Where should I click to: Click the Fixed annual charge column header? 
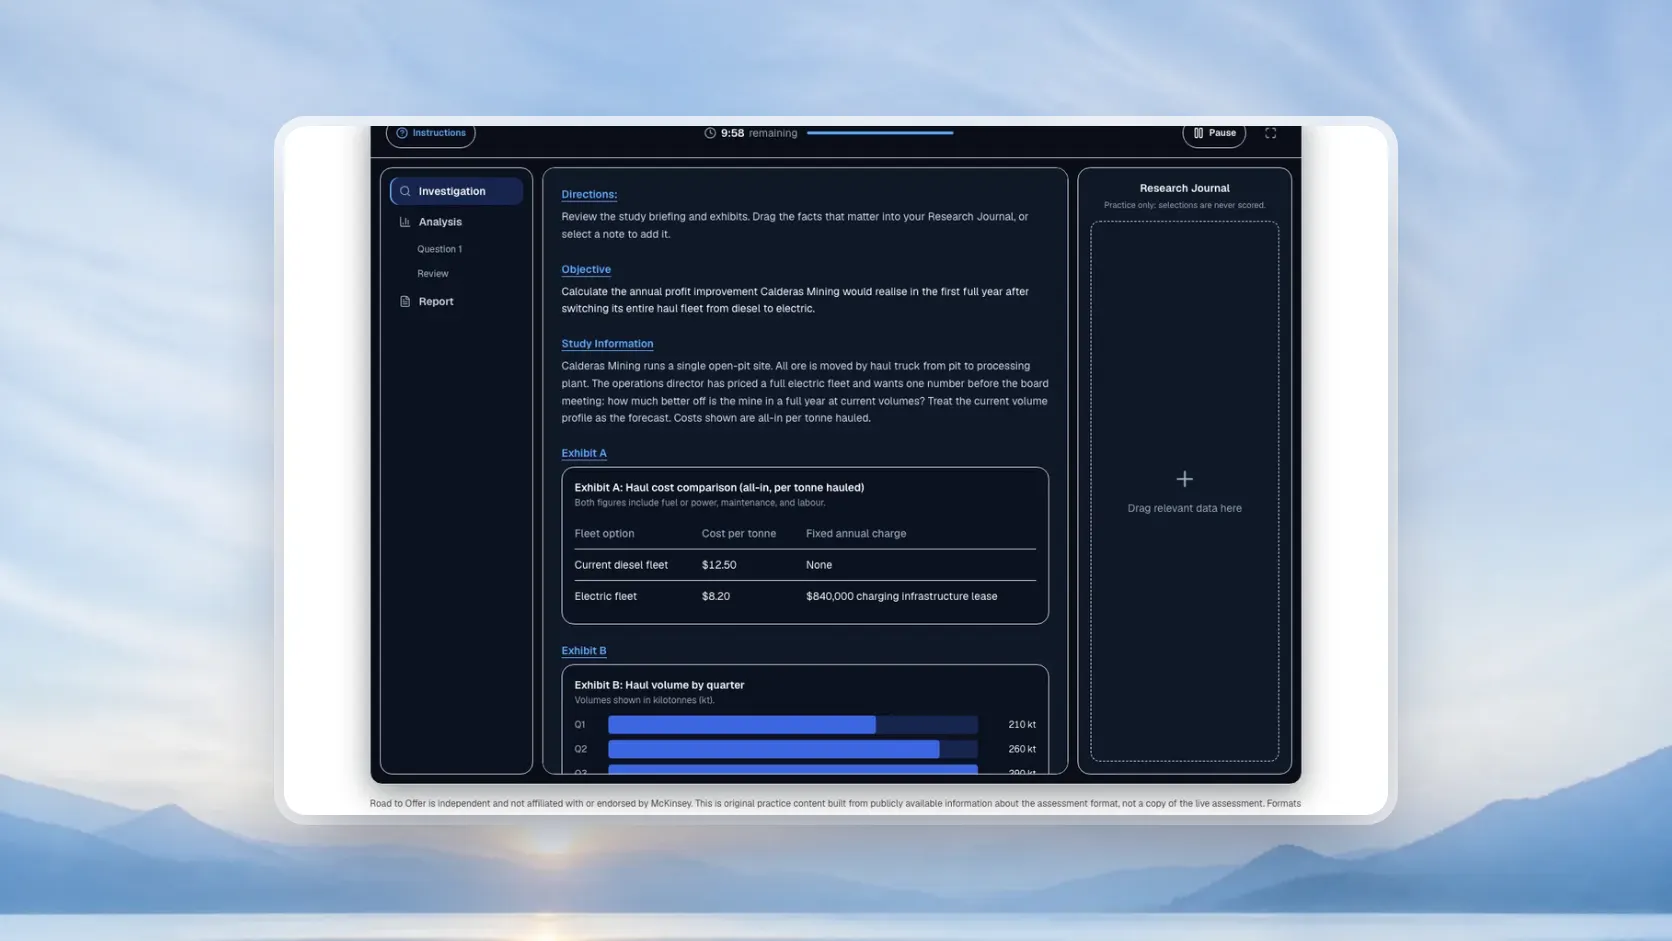[x=856, y=534]
